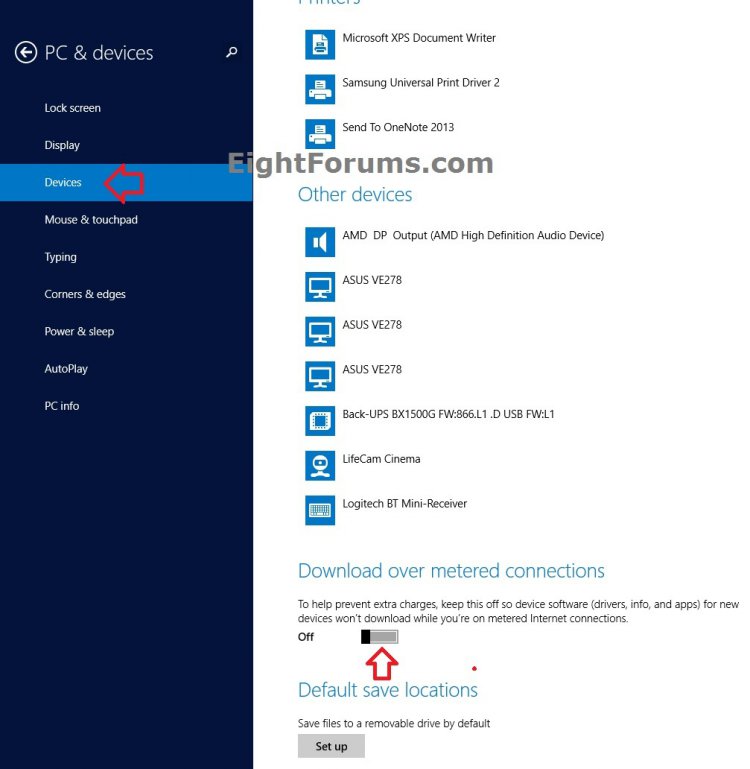Select the Back-UPS BX1500G device icon

pyautogui.click(x=320, y=420)
